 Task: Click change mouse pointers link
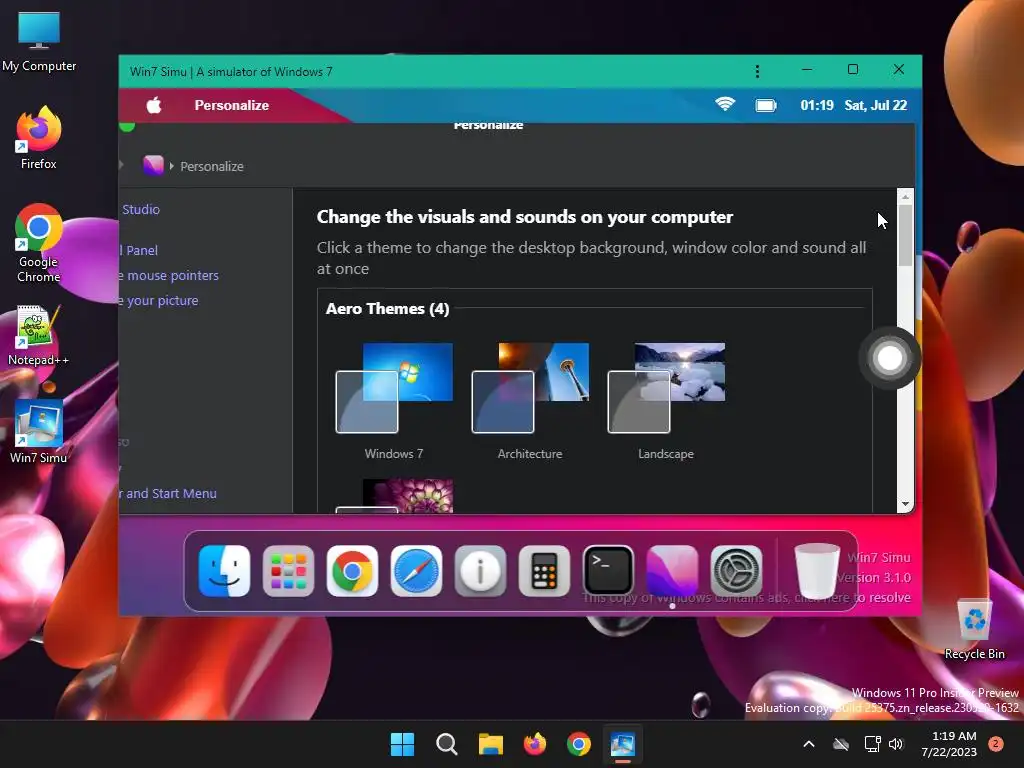169,276
